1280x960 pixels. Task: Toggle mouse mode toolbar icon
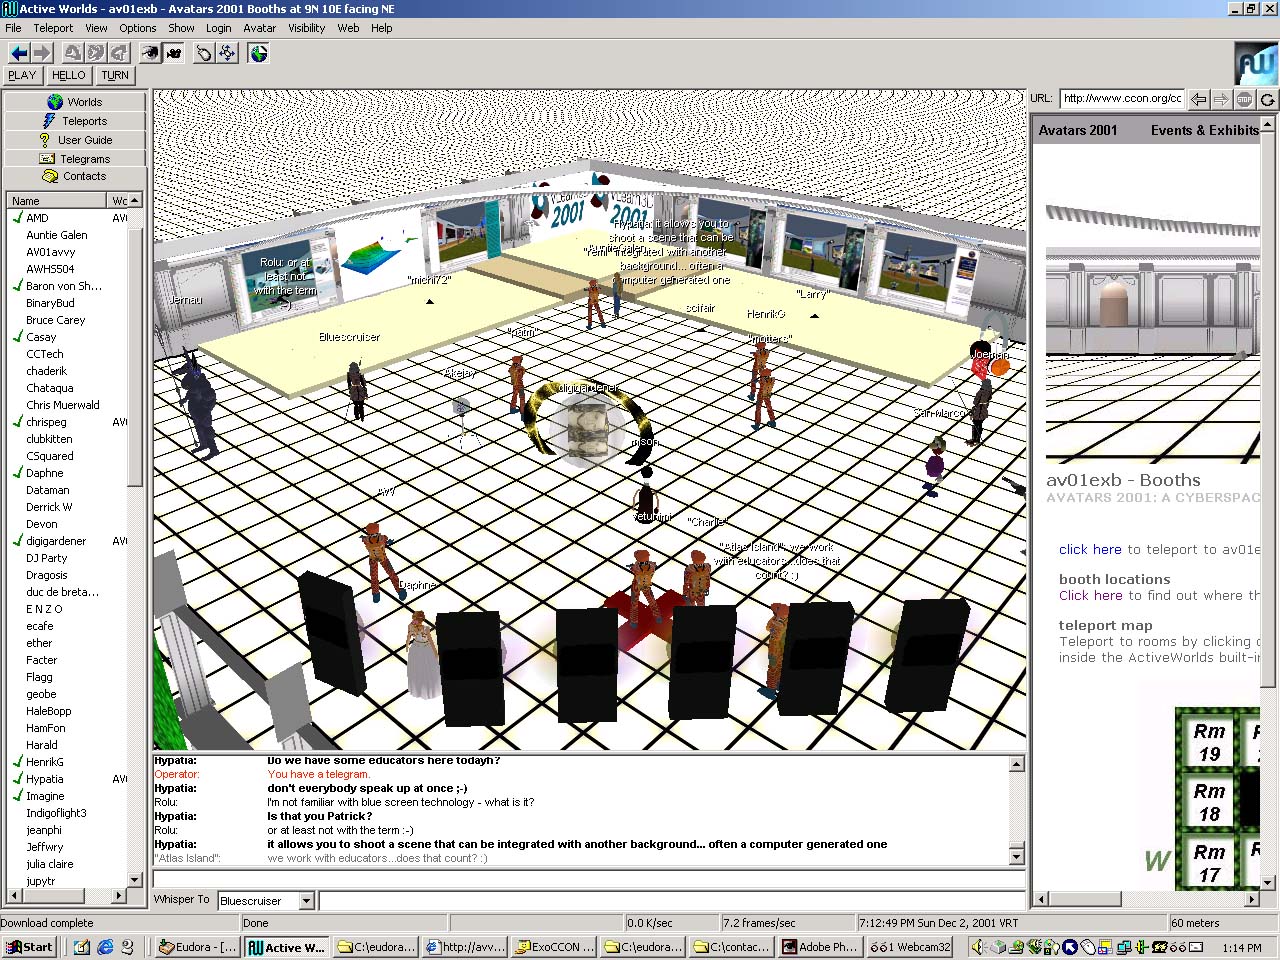204,53
